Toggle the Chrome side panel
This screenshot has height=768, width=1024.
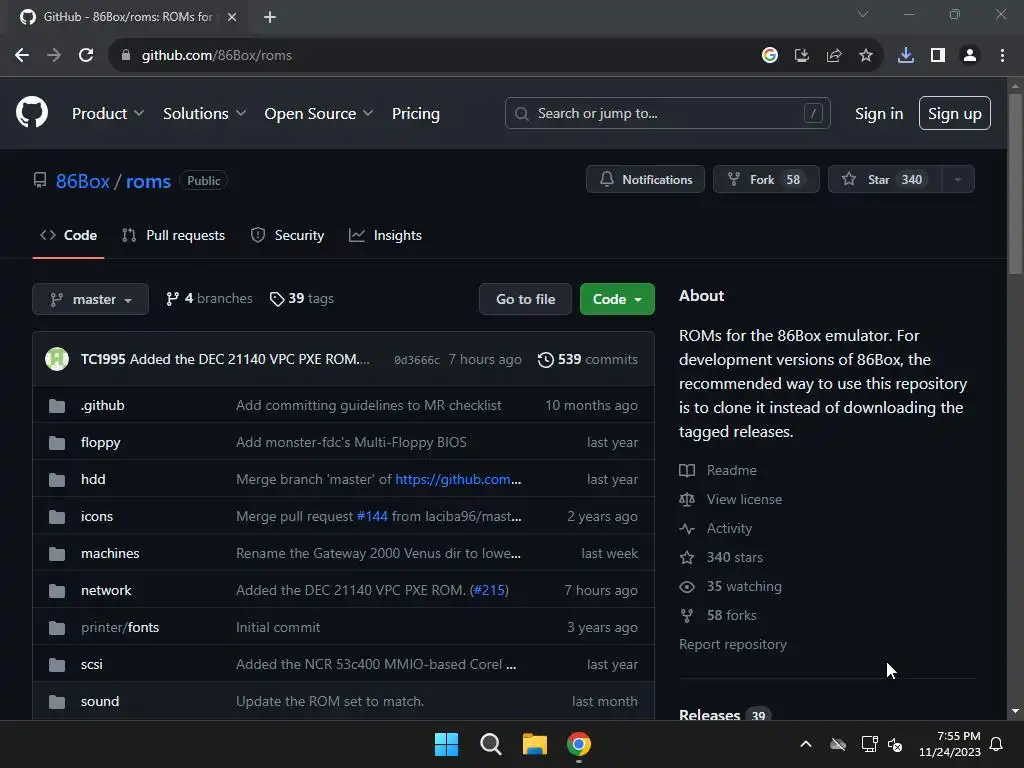coord(938,56)
